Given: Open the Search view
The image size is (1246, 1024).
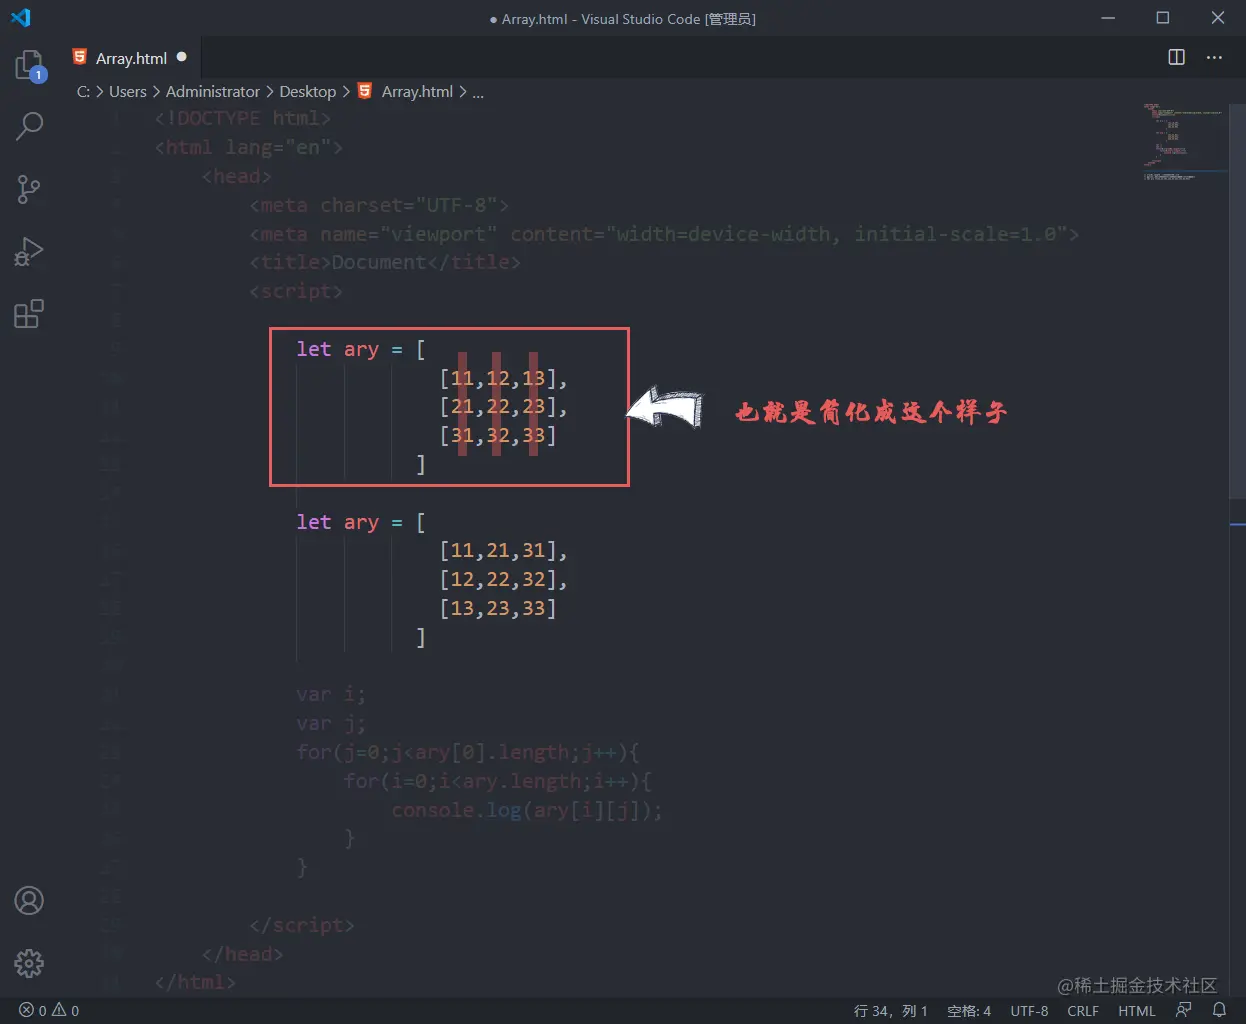Looking at the screenshot, I should (x=29, y=126).
